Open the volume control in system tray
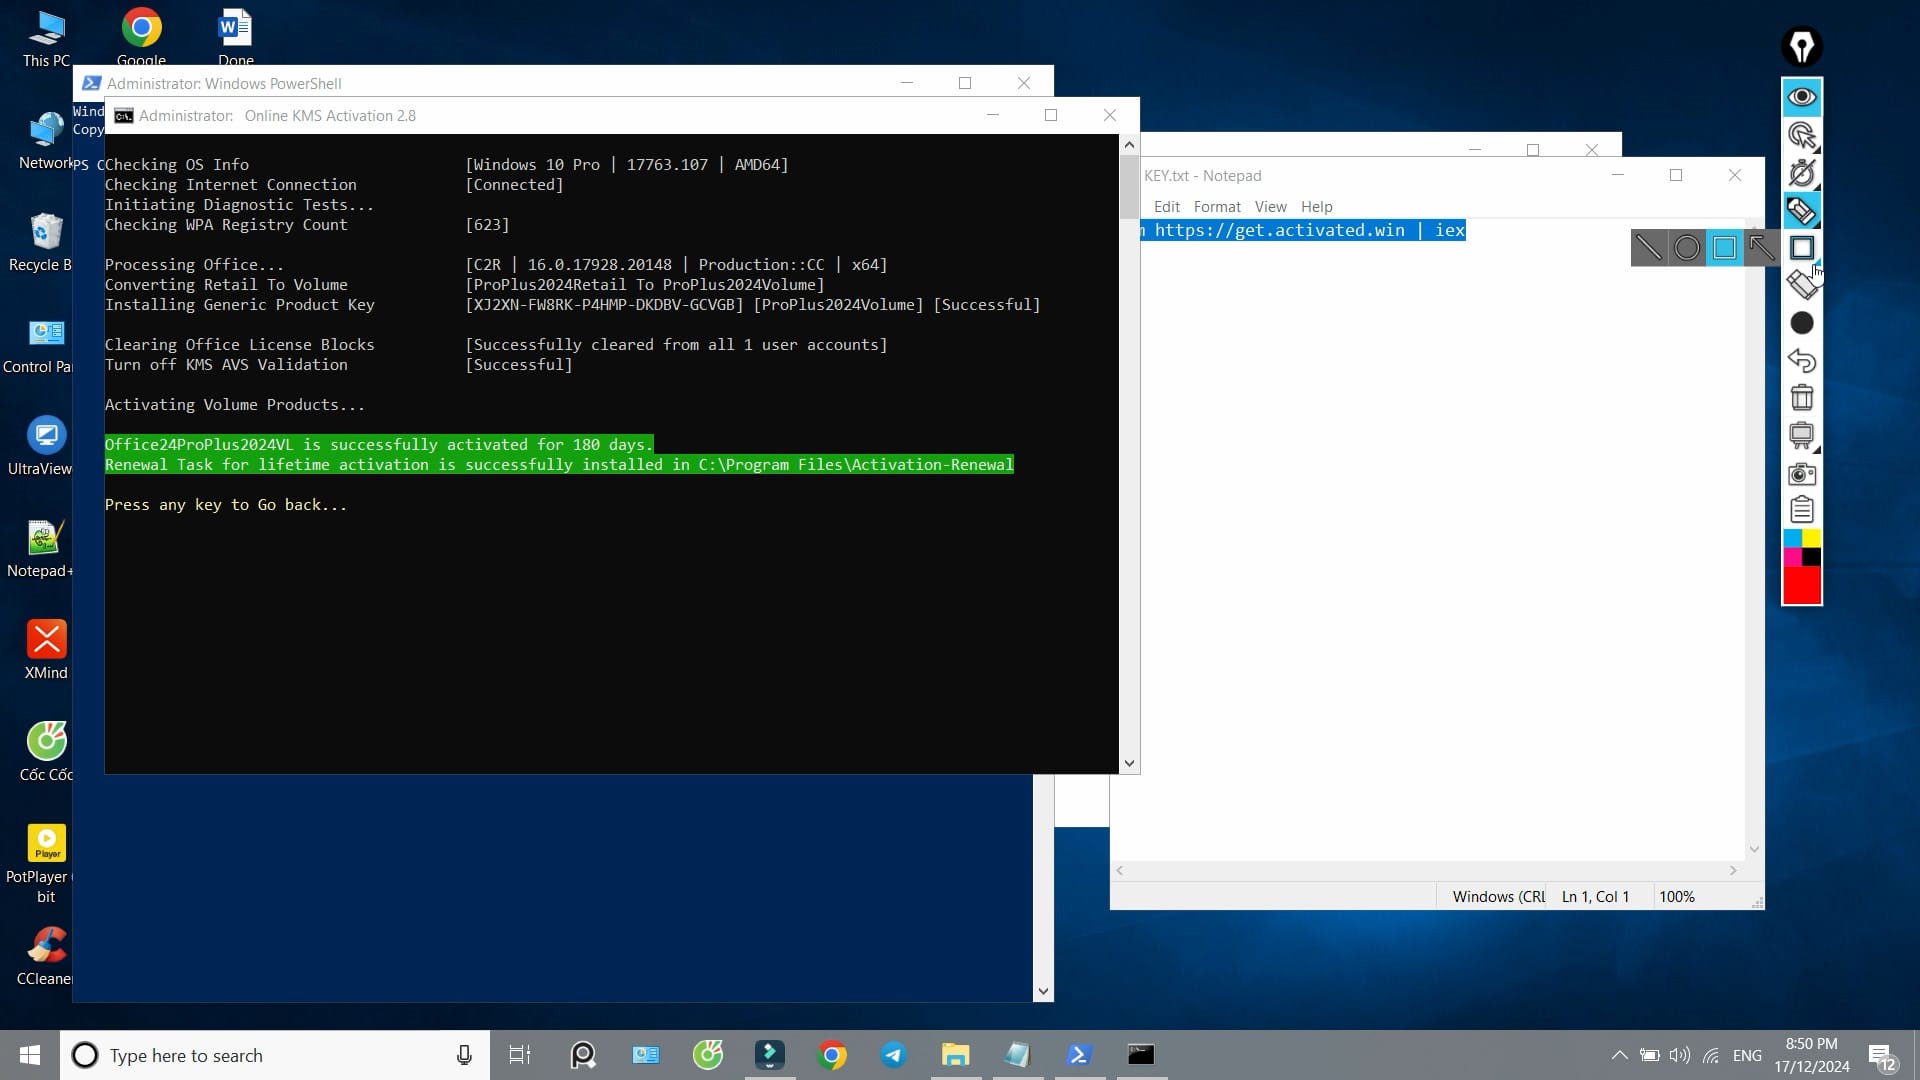 pos(1680,1055)
